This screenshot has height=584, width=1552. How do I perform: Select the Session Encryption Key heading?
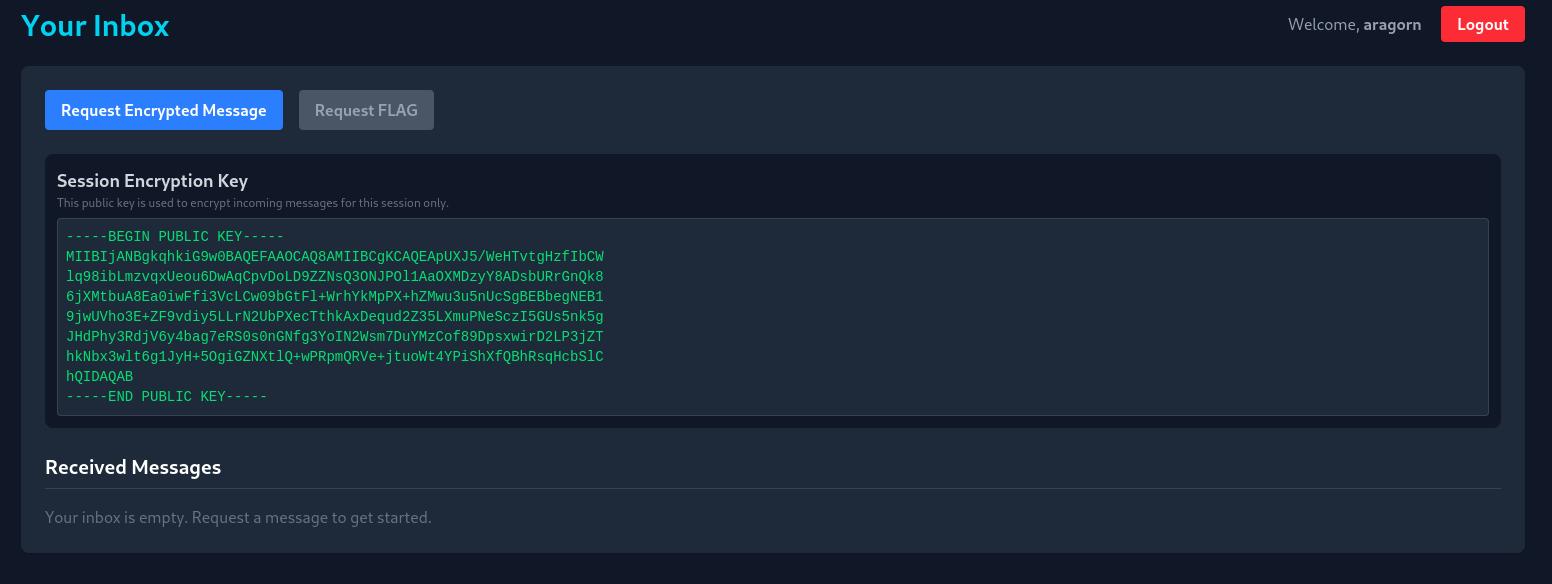click(152, 181)
